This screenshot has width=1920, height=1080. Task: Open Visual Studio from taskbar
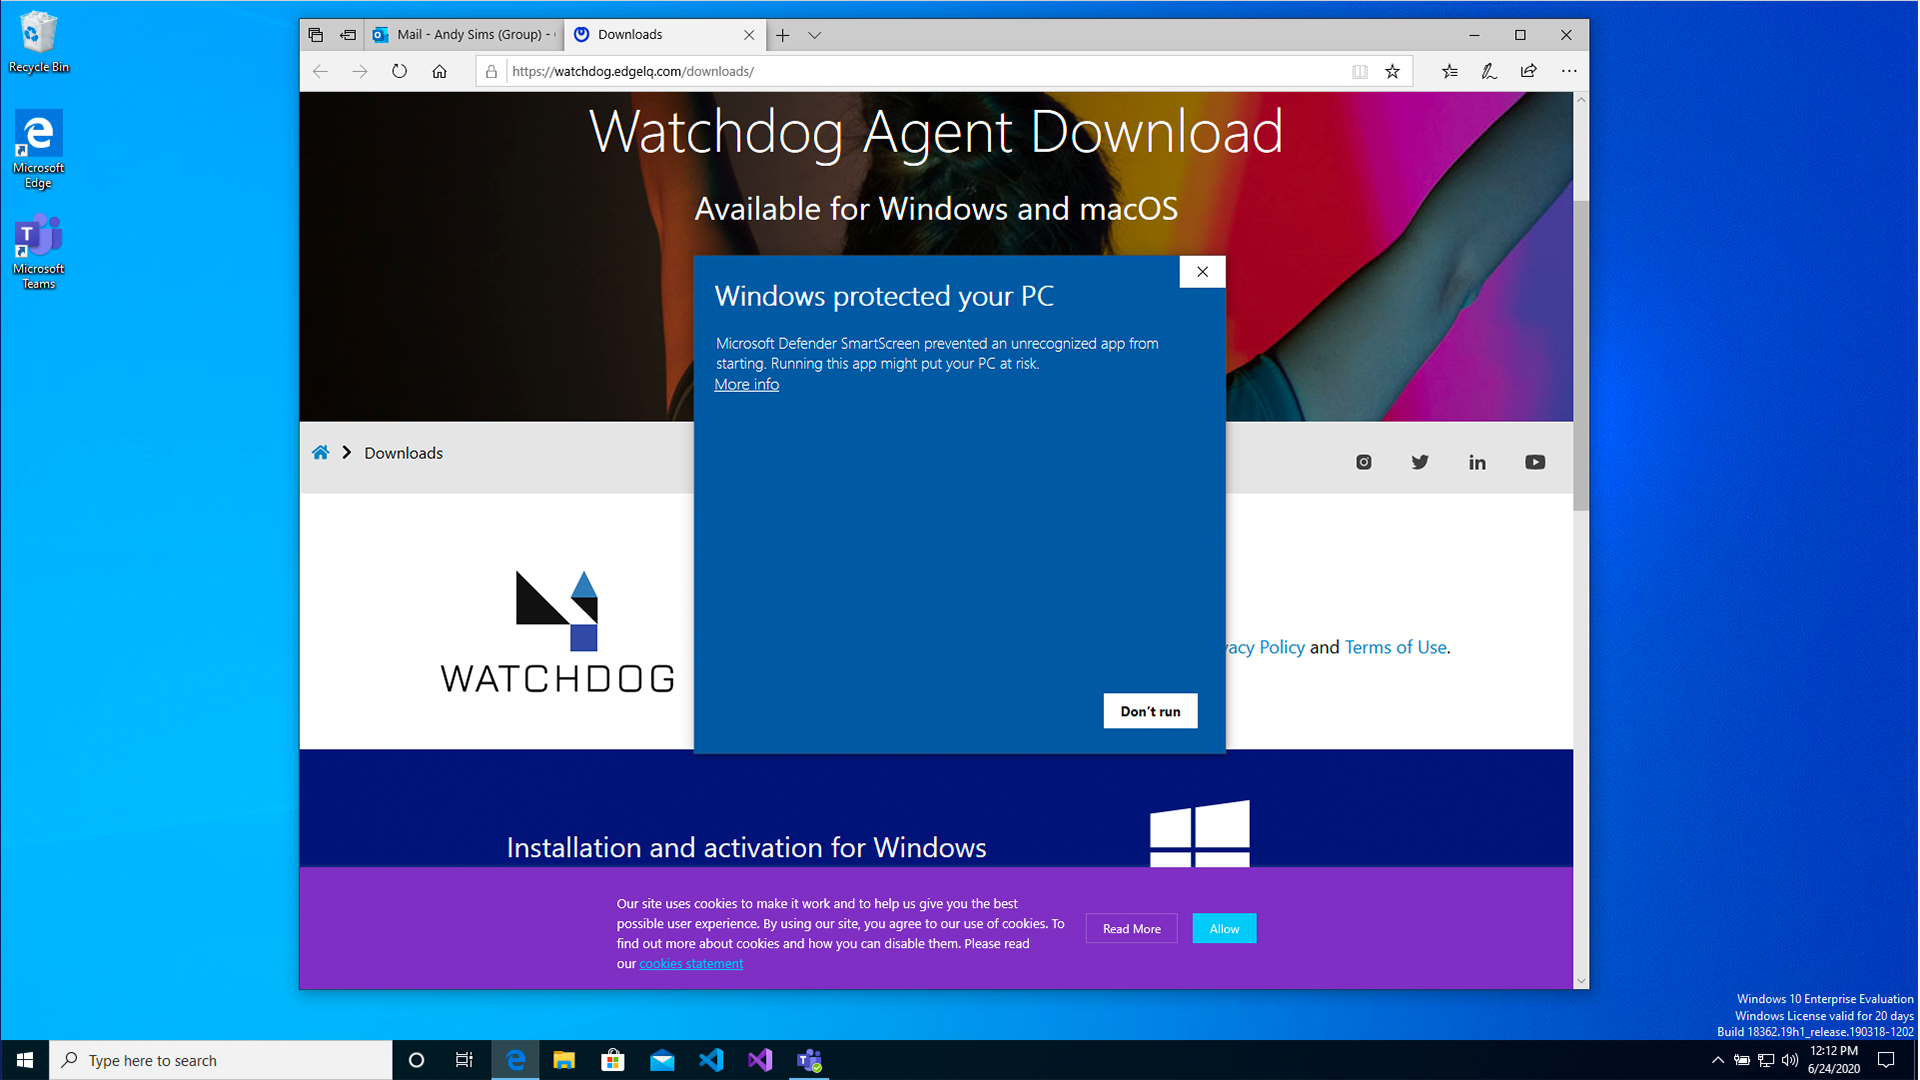760,1060
